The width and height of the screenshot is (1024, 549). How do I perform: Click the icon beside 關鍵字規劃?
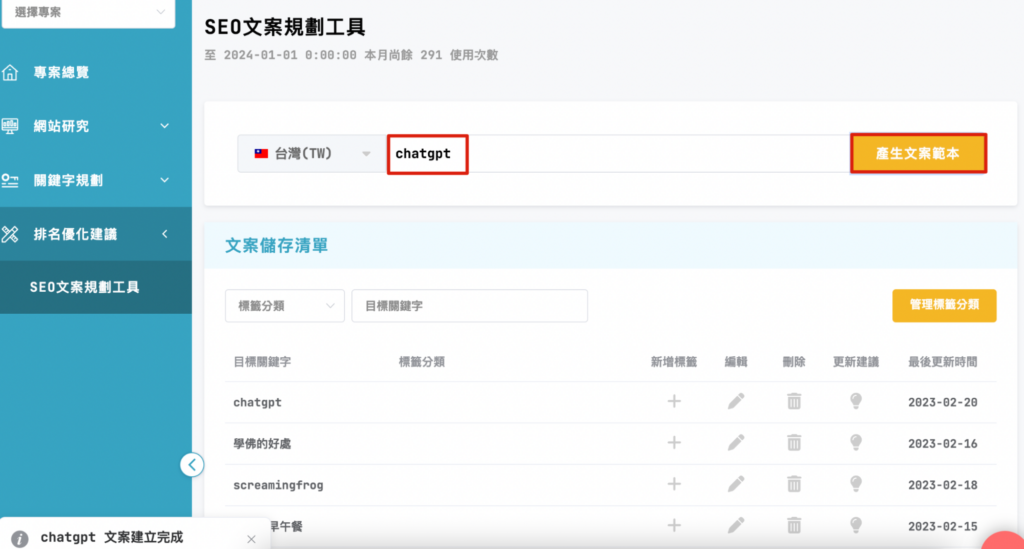pyautogui.click(x=10, y=180)
